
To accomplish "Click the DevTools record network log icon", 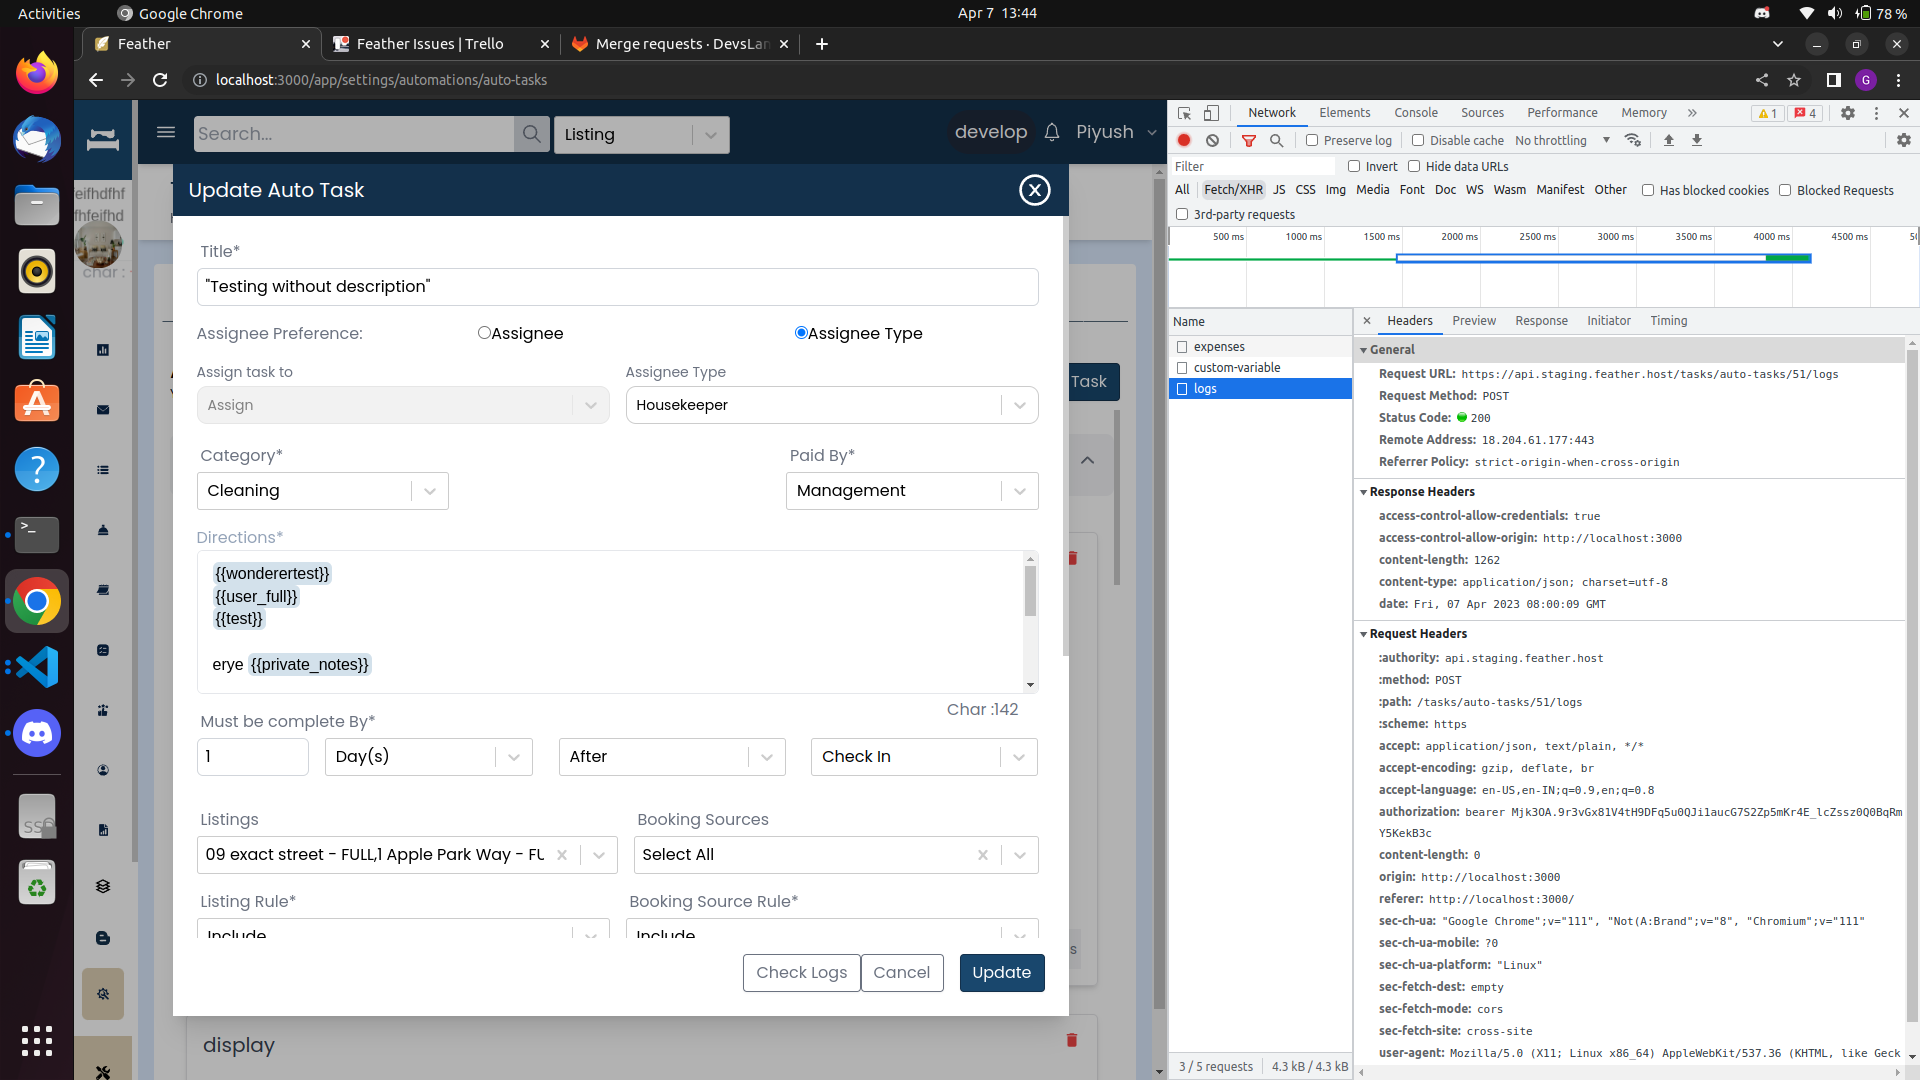I will point(1184,141).
